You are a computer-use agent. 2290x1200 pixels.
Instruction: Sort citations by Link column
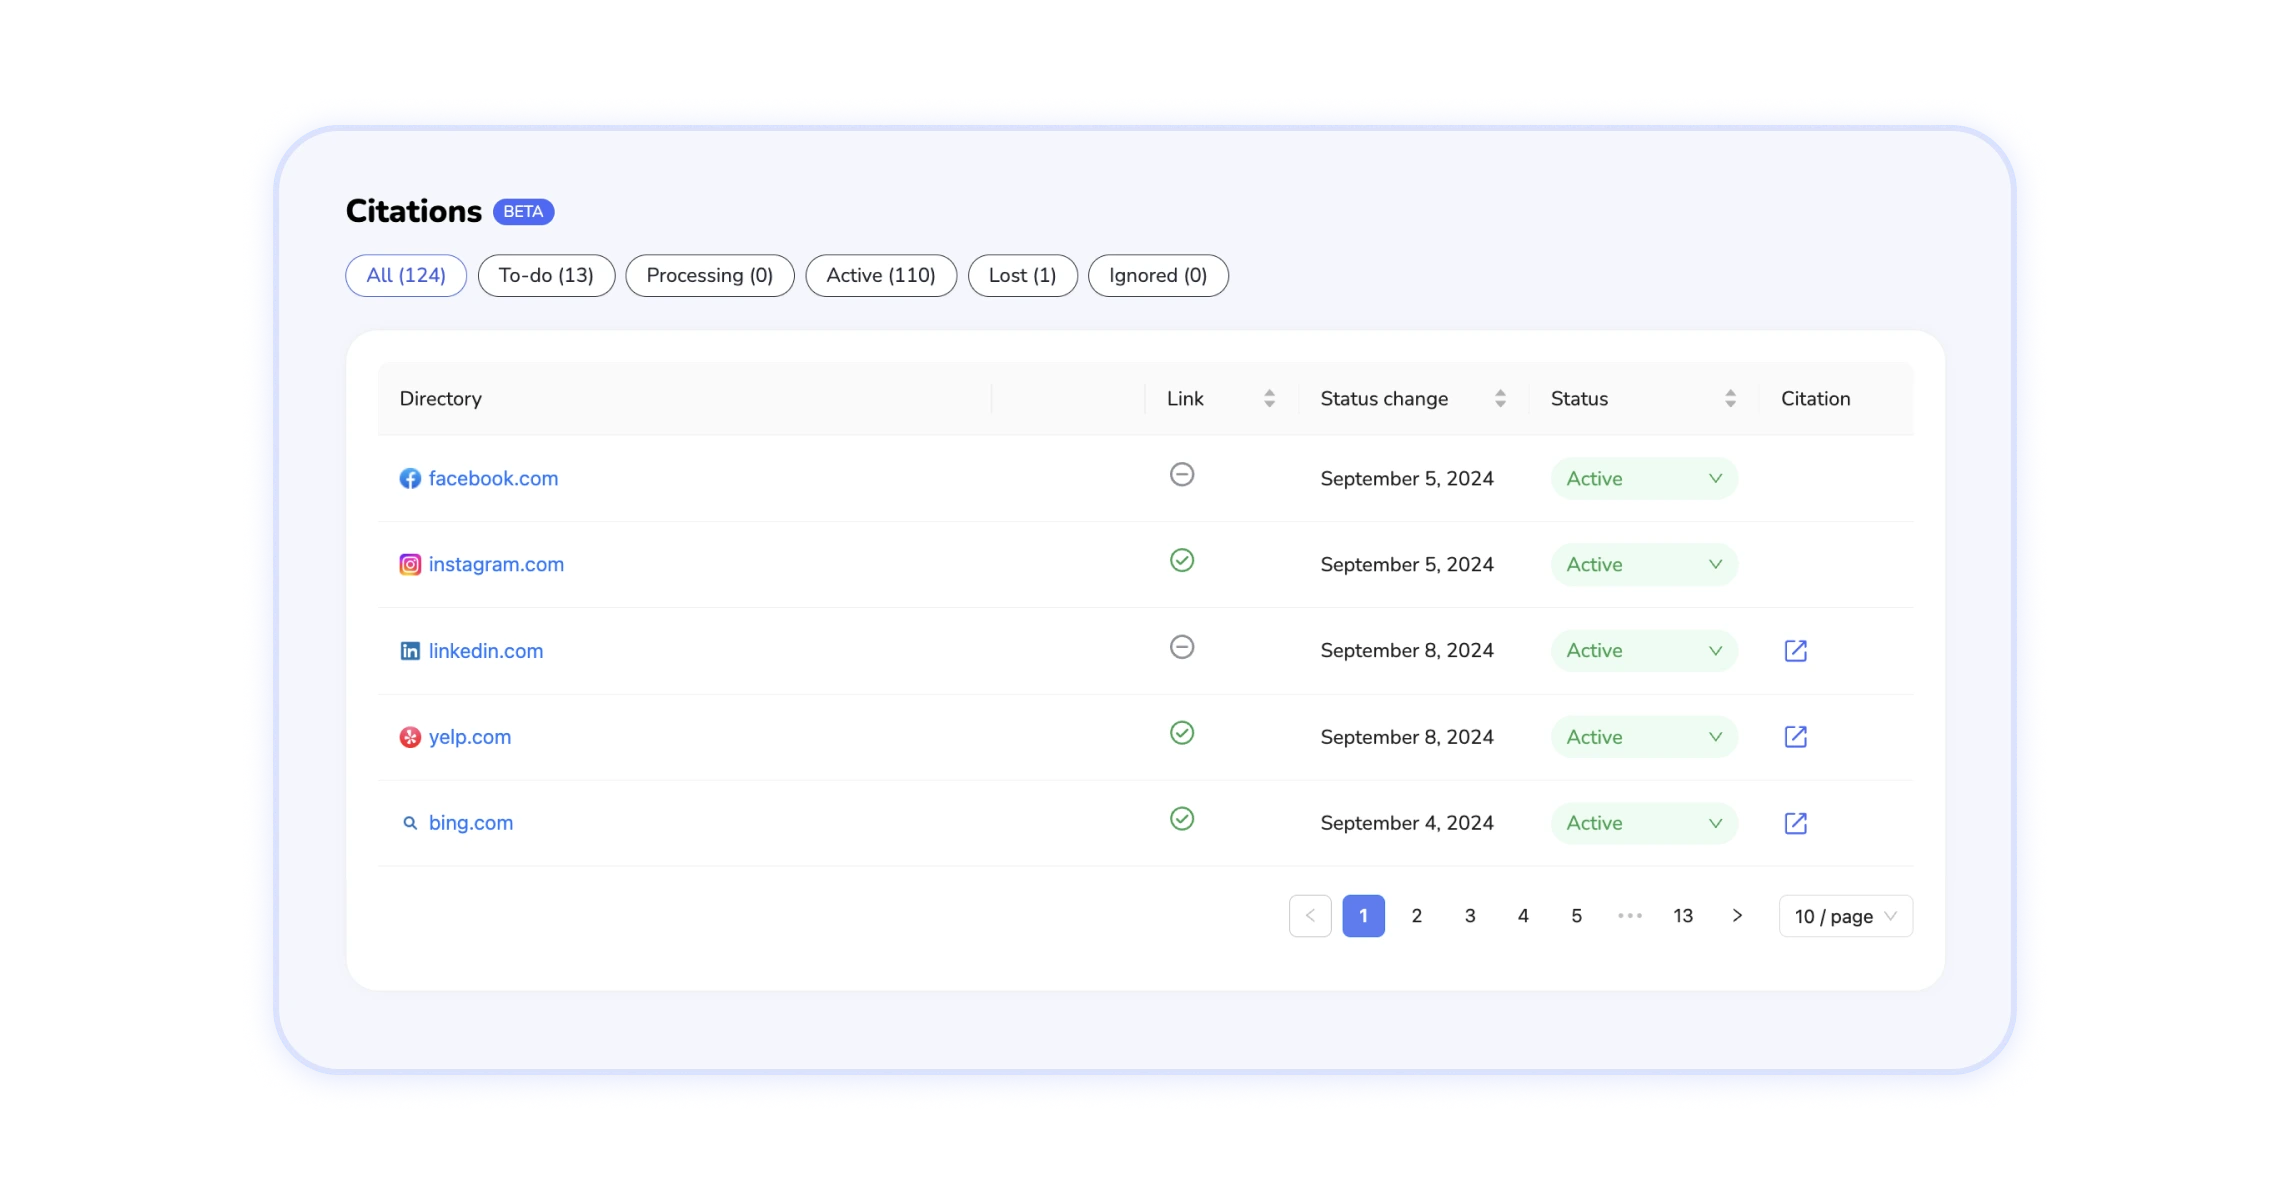pos(1268,397)
